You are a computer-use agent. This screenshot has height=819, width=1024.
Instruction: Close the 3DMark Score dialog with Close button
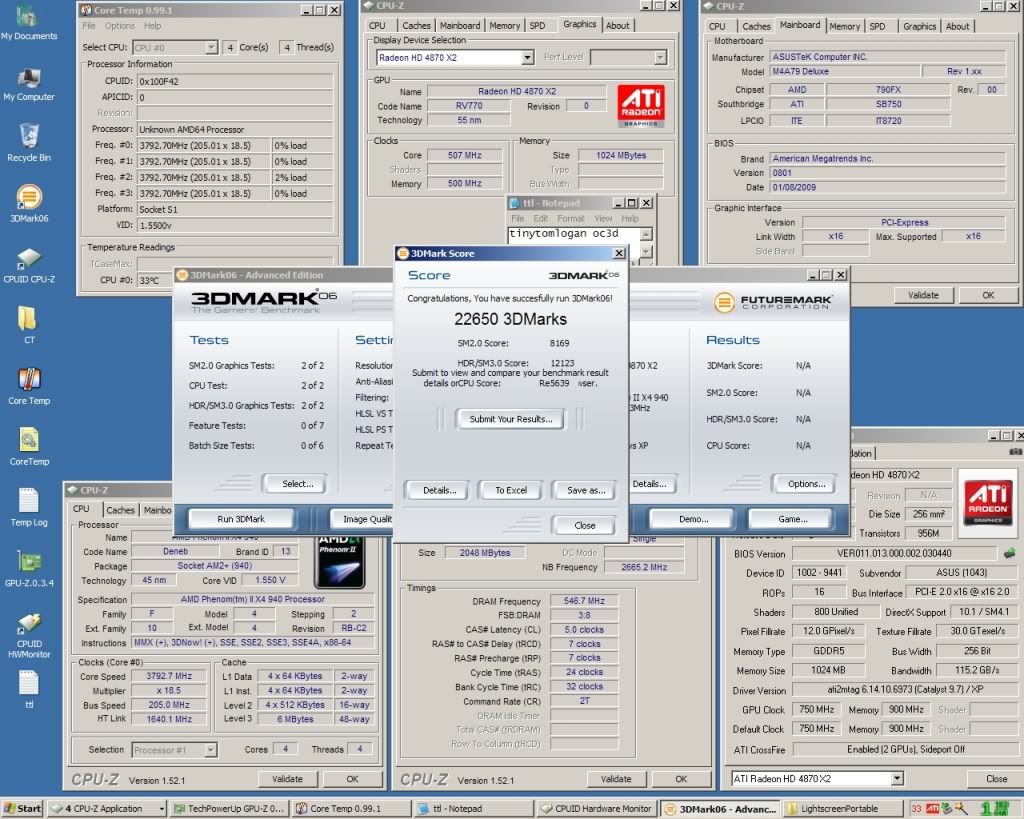point(584,525)
